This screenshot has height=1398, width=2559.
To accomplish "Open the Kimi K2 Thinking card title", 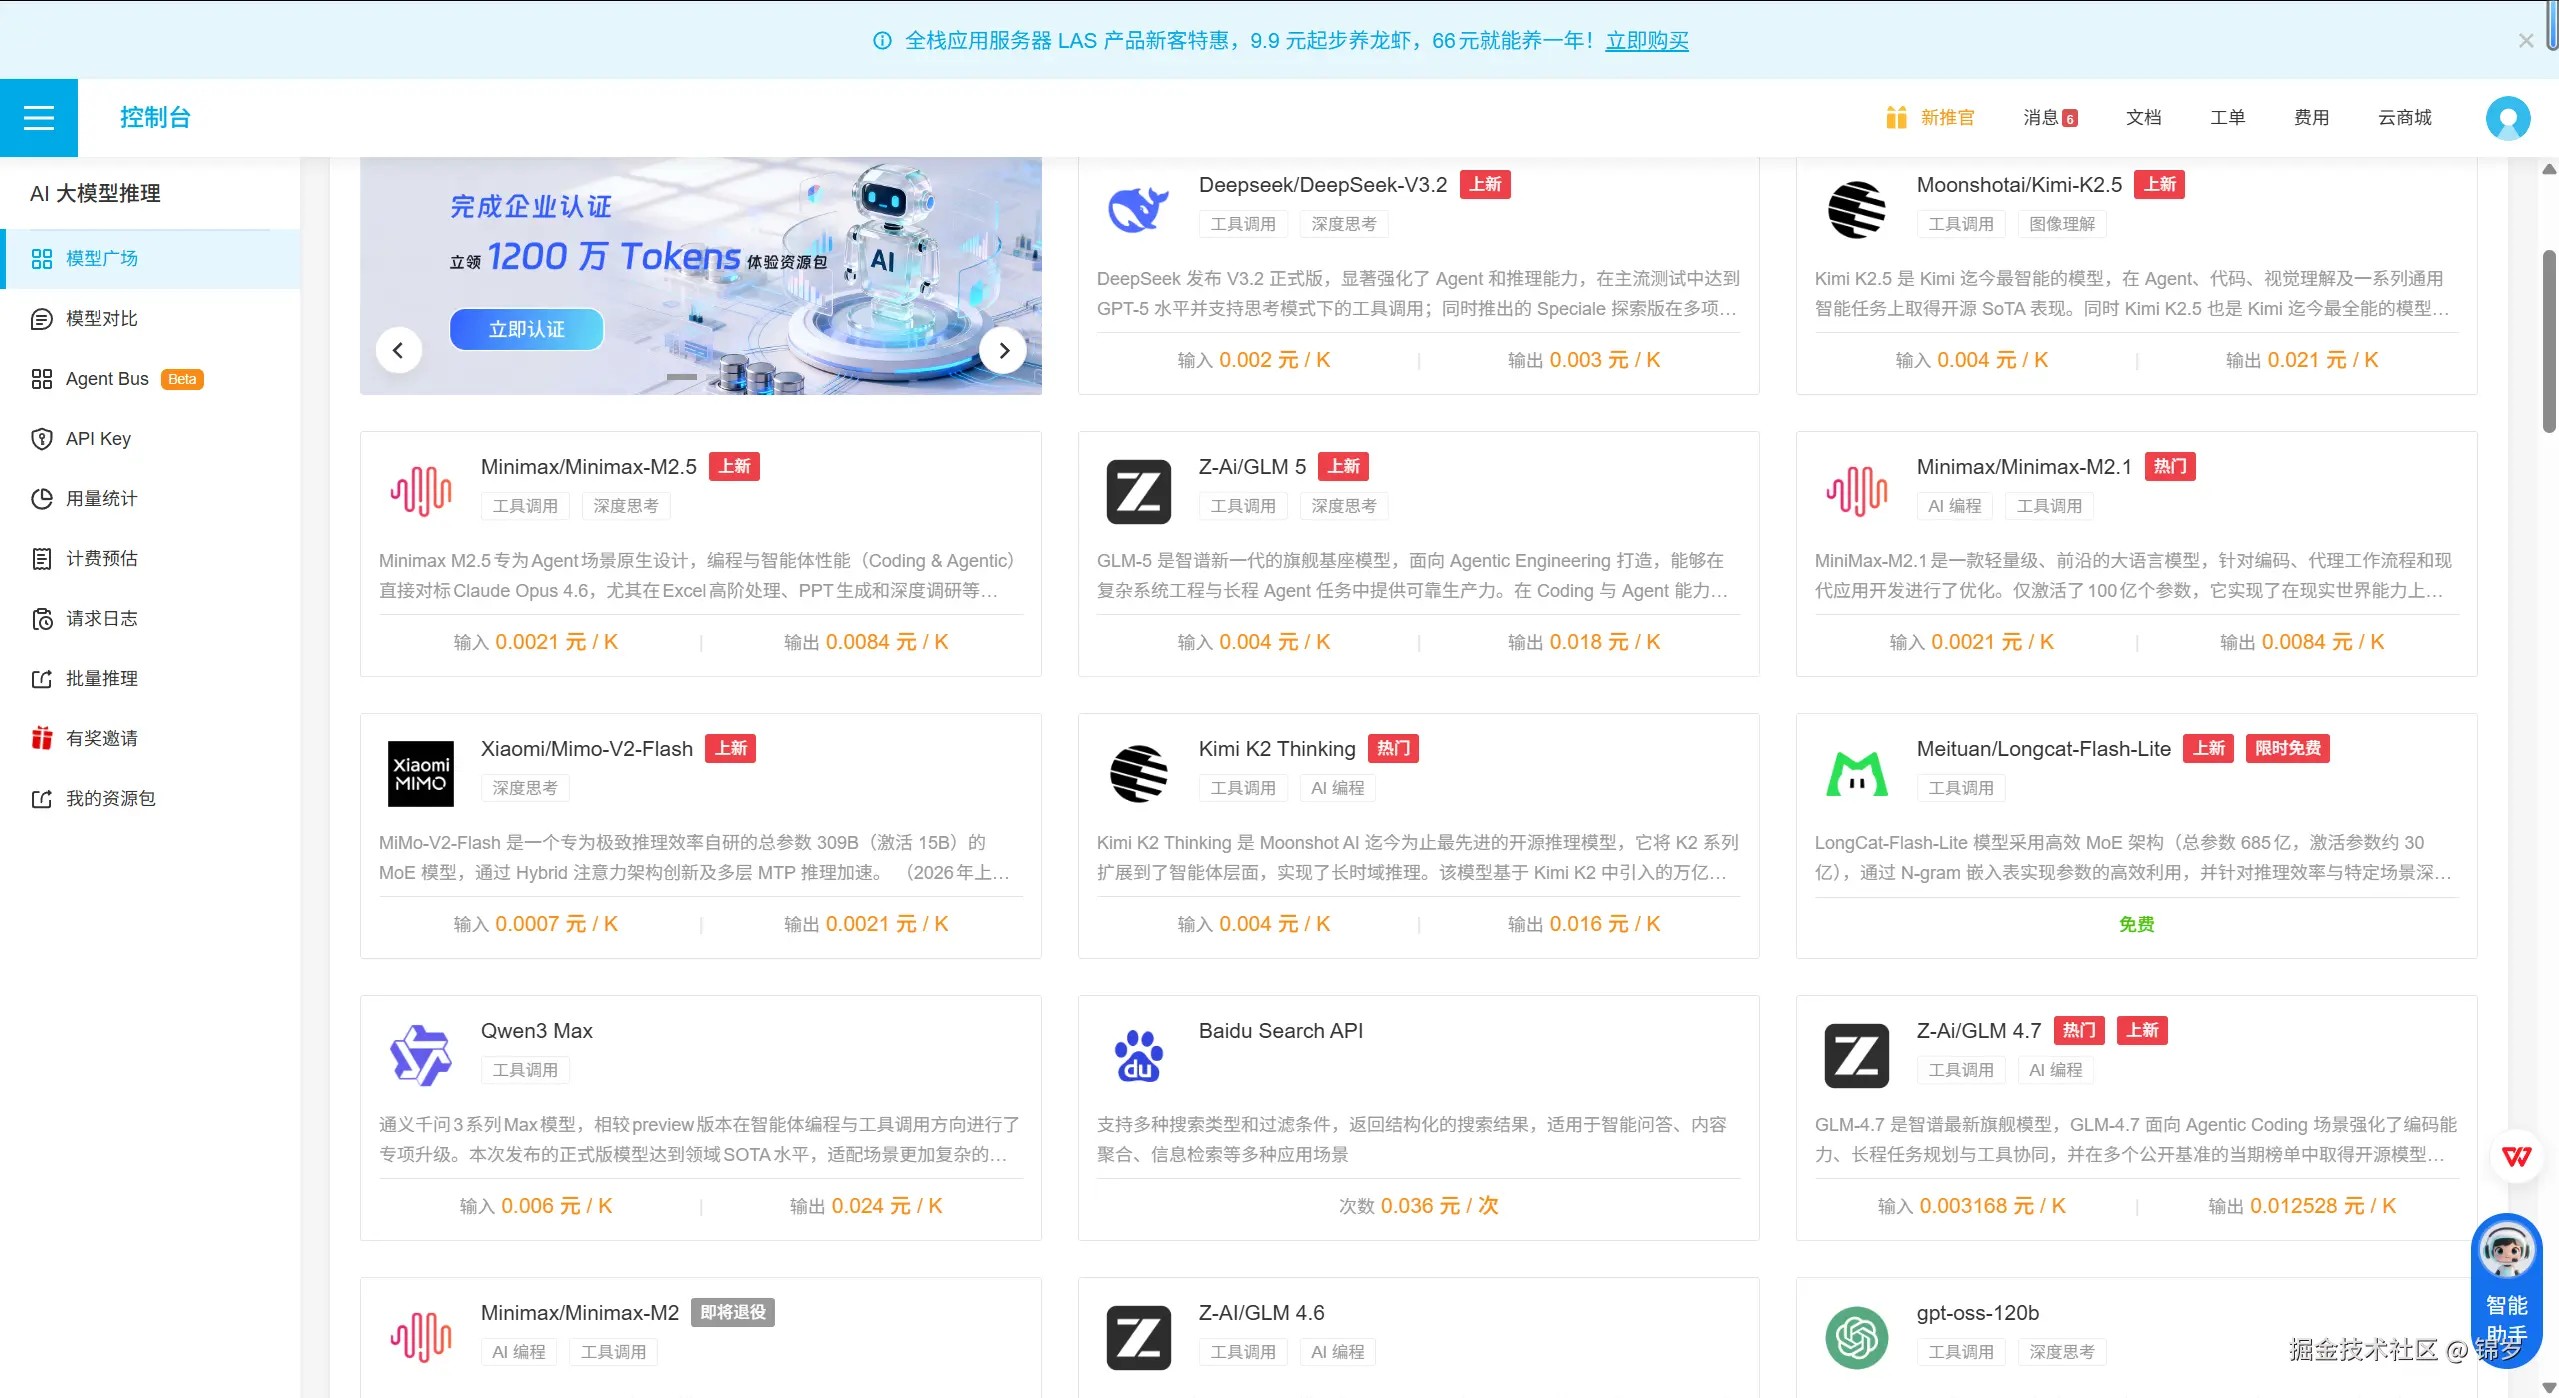I will [1277, 749].
